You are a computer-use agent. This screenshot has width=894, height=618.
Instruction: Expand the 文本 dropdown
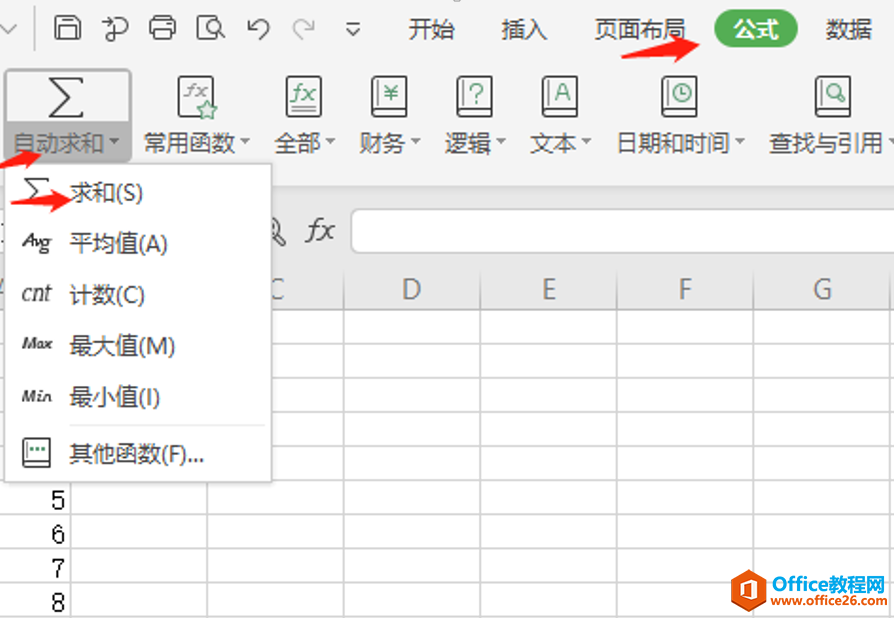coord(586,141)
